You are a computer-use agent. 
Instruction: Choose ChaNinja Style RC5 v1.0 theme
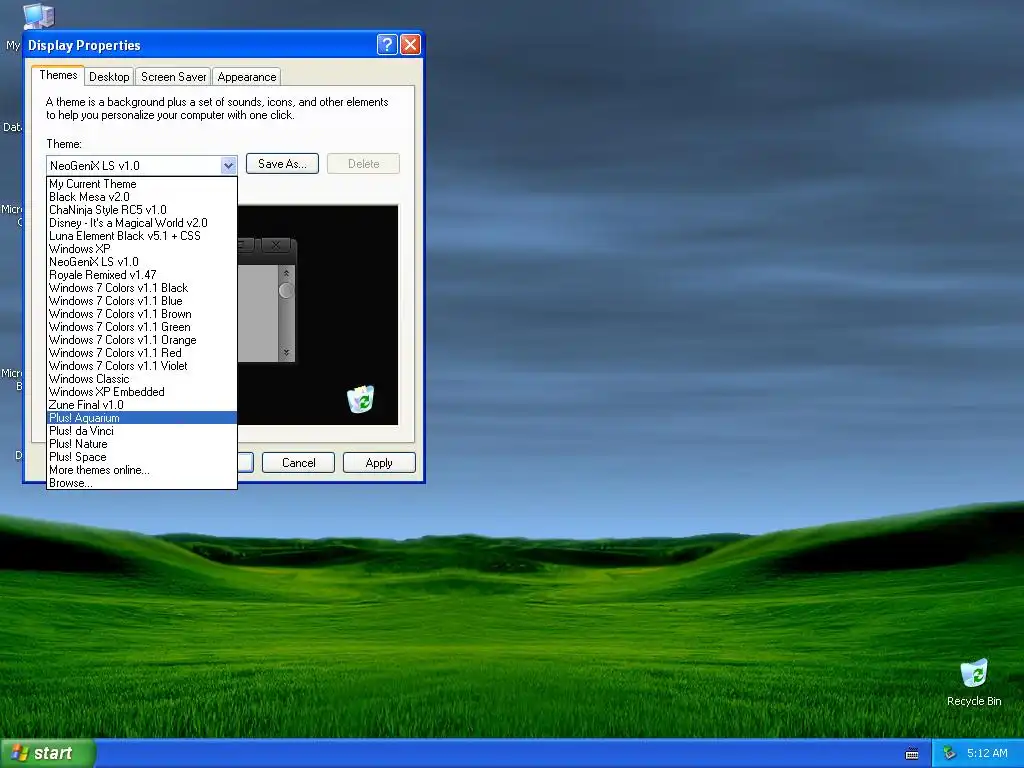142,210
